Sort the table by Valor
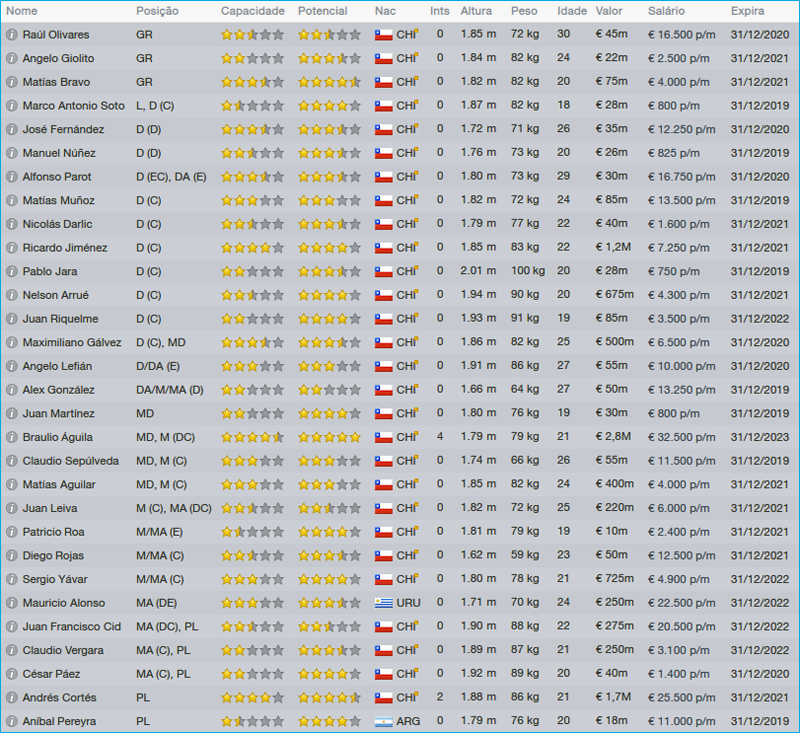Viewport: 800px width, 733px height. tap(608, 11)
